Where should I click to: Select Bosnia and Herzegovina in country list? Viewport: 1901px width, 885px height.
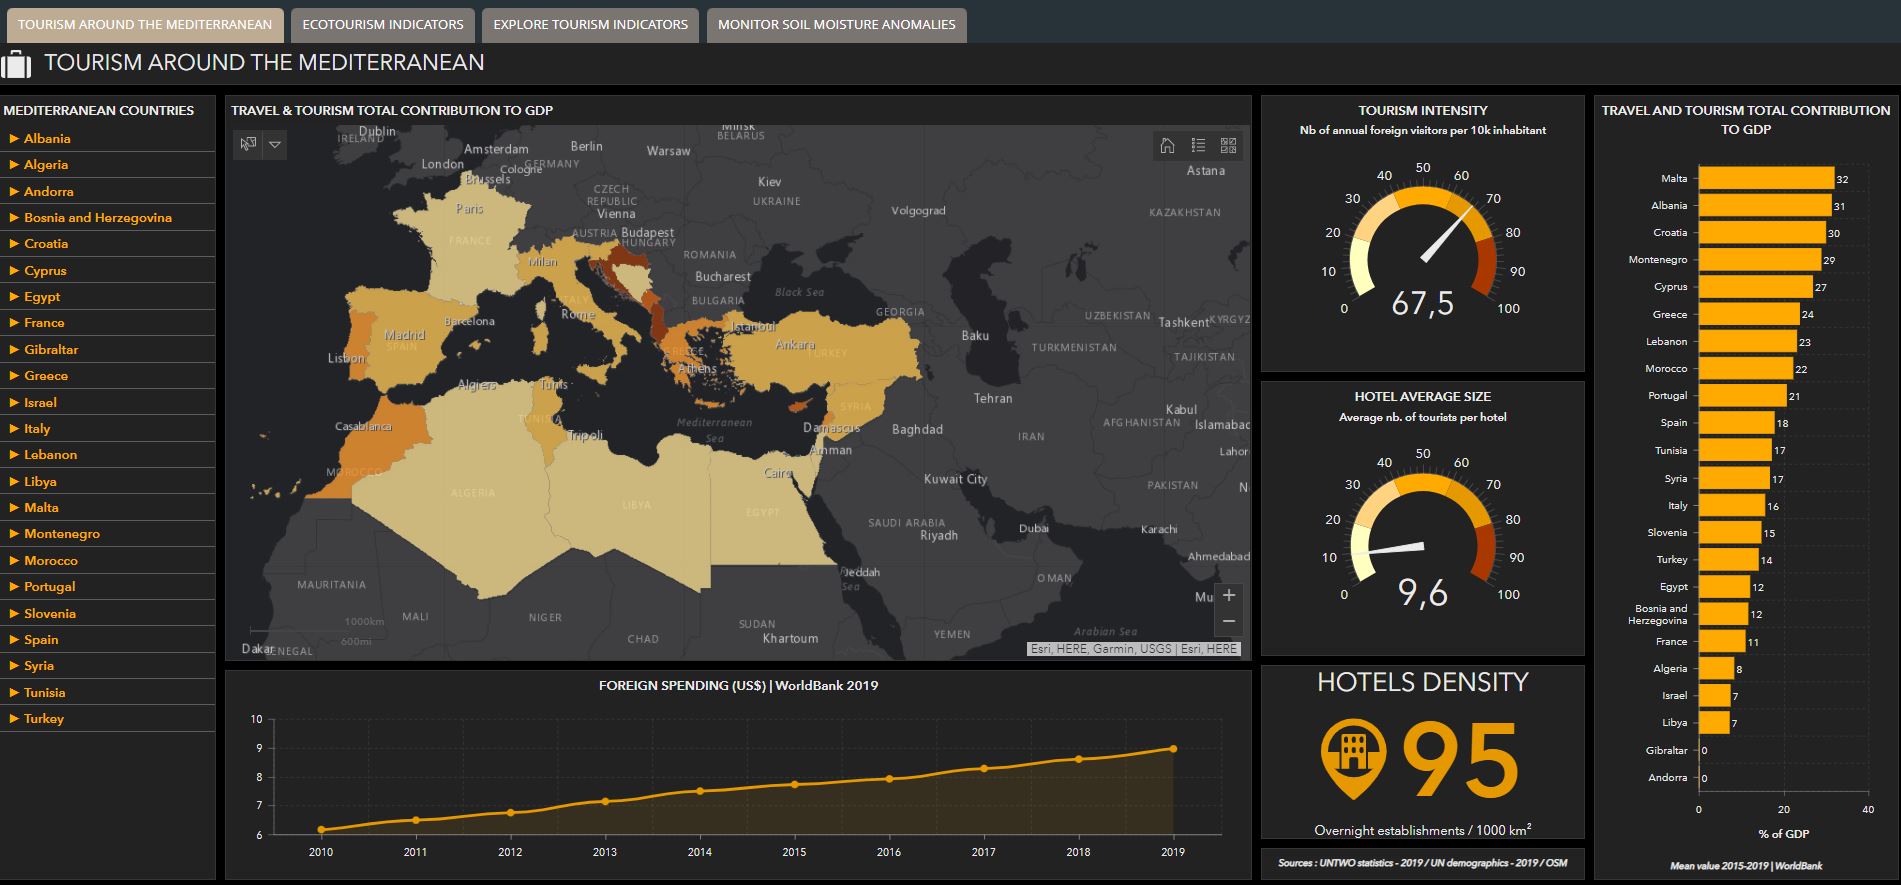point(98,218)
